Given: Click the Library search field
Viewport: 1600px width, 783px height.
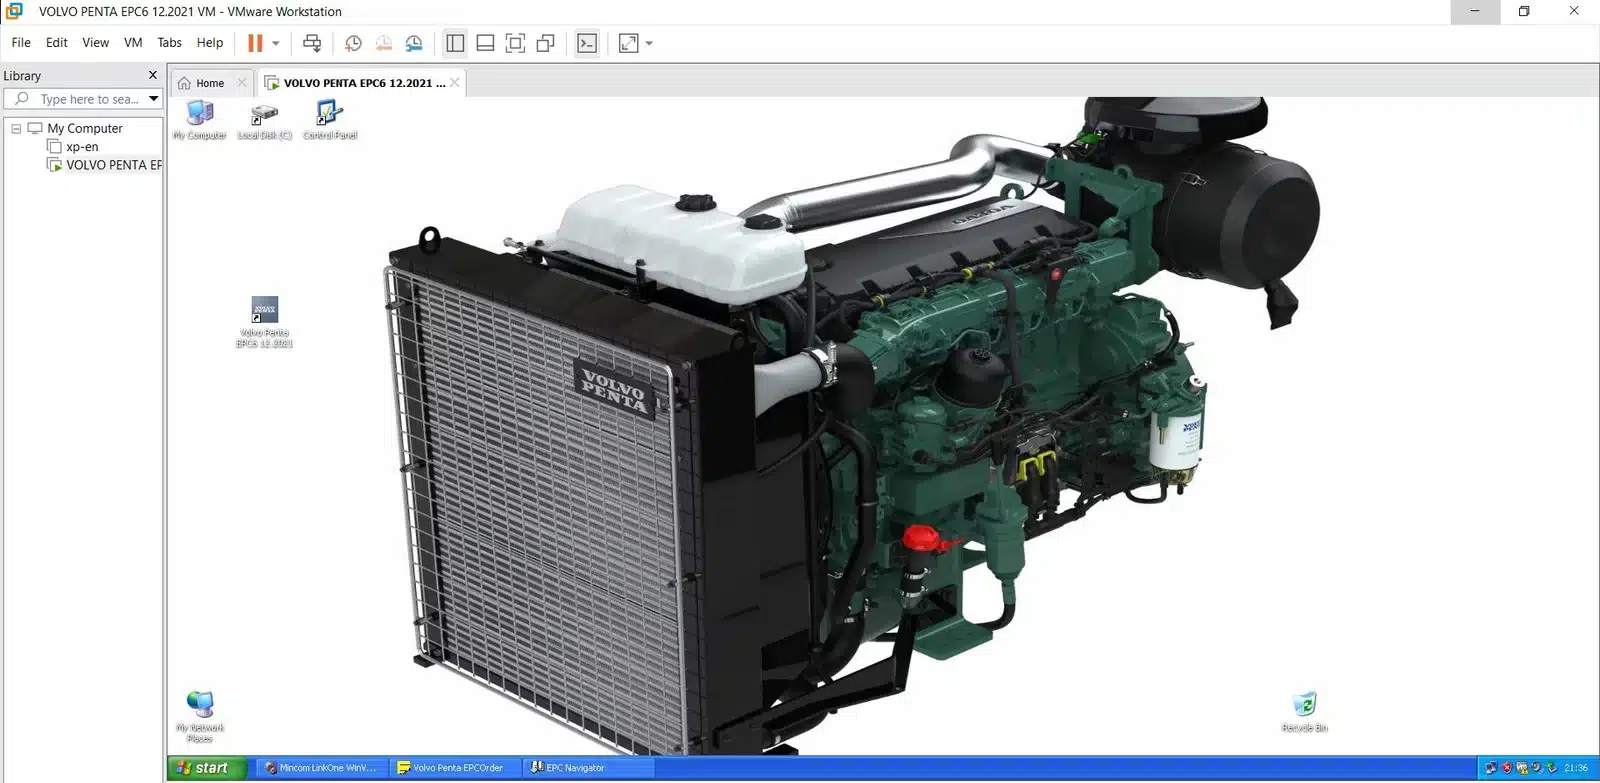Looking at the screenshot, I should click(88, 99).
